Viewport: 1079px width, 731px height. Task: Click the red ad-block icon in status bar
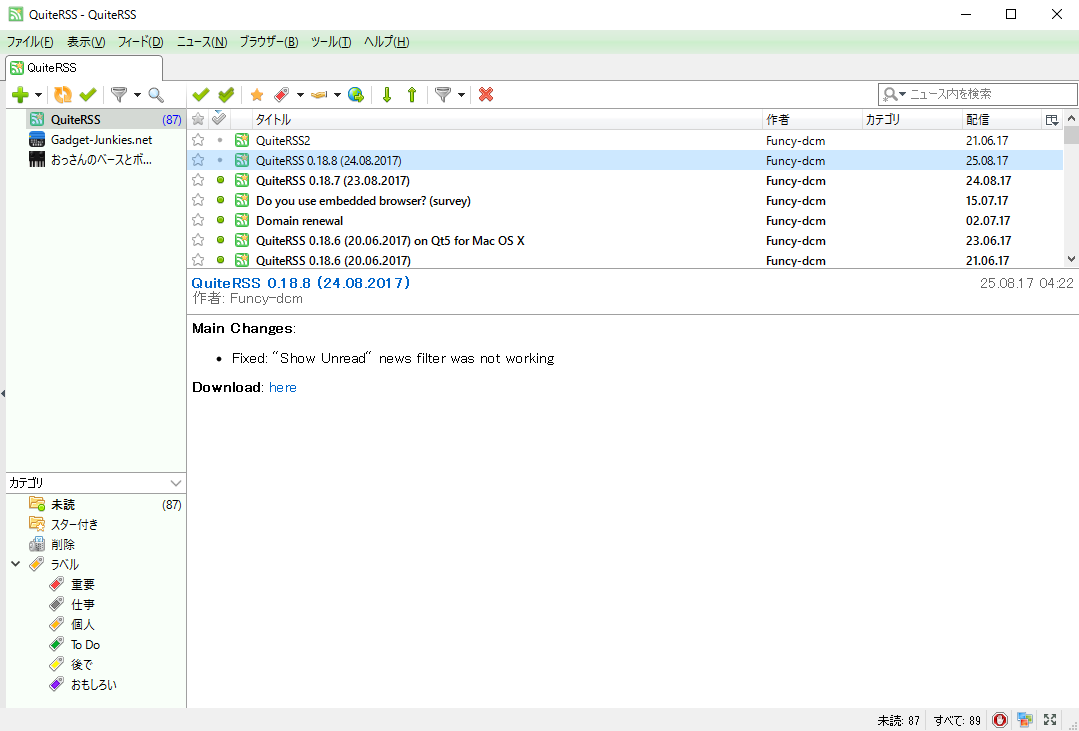click(1000, 720)
